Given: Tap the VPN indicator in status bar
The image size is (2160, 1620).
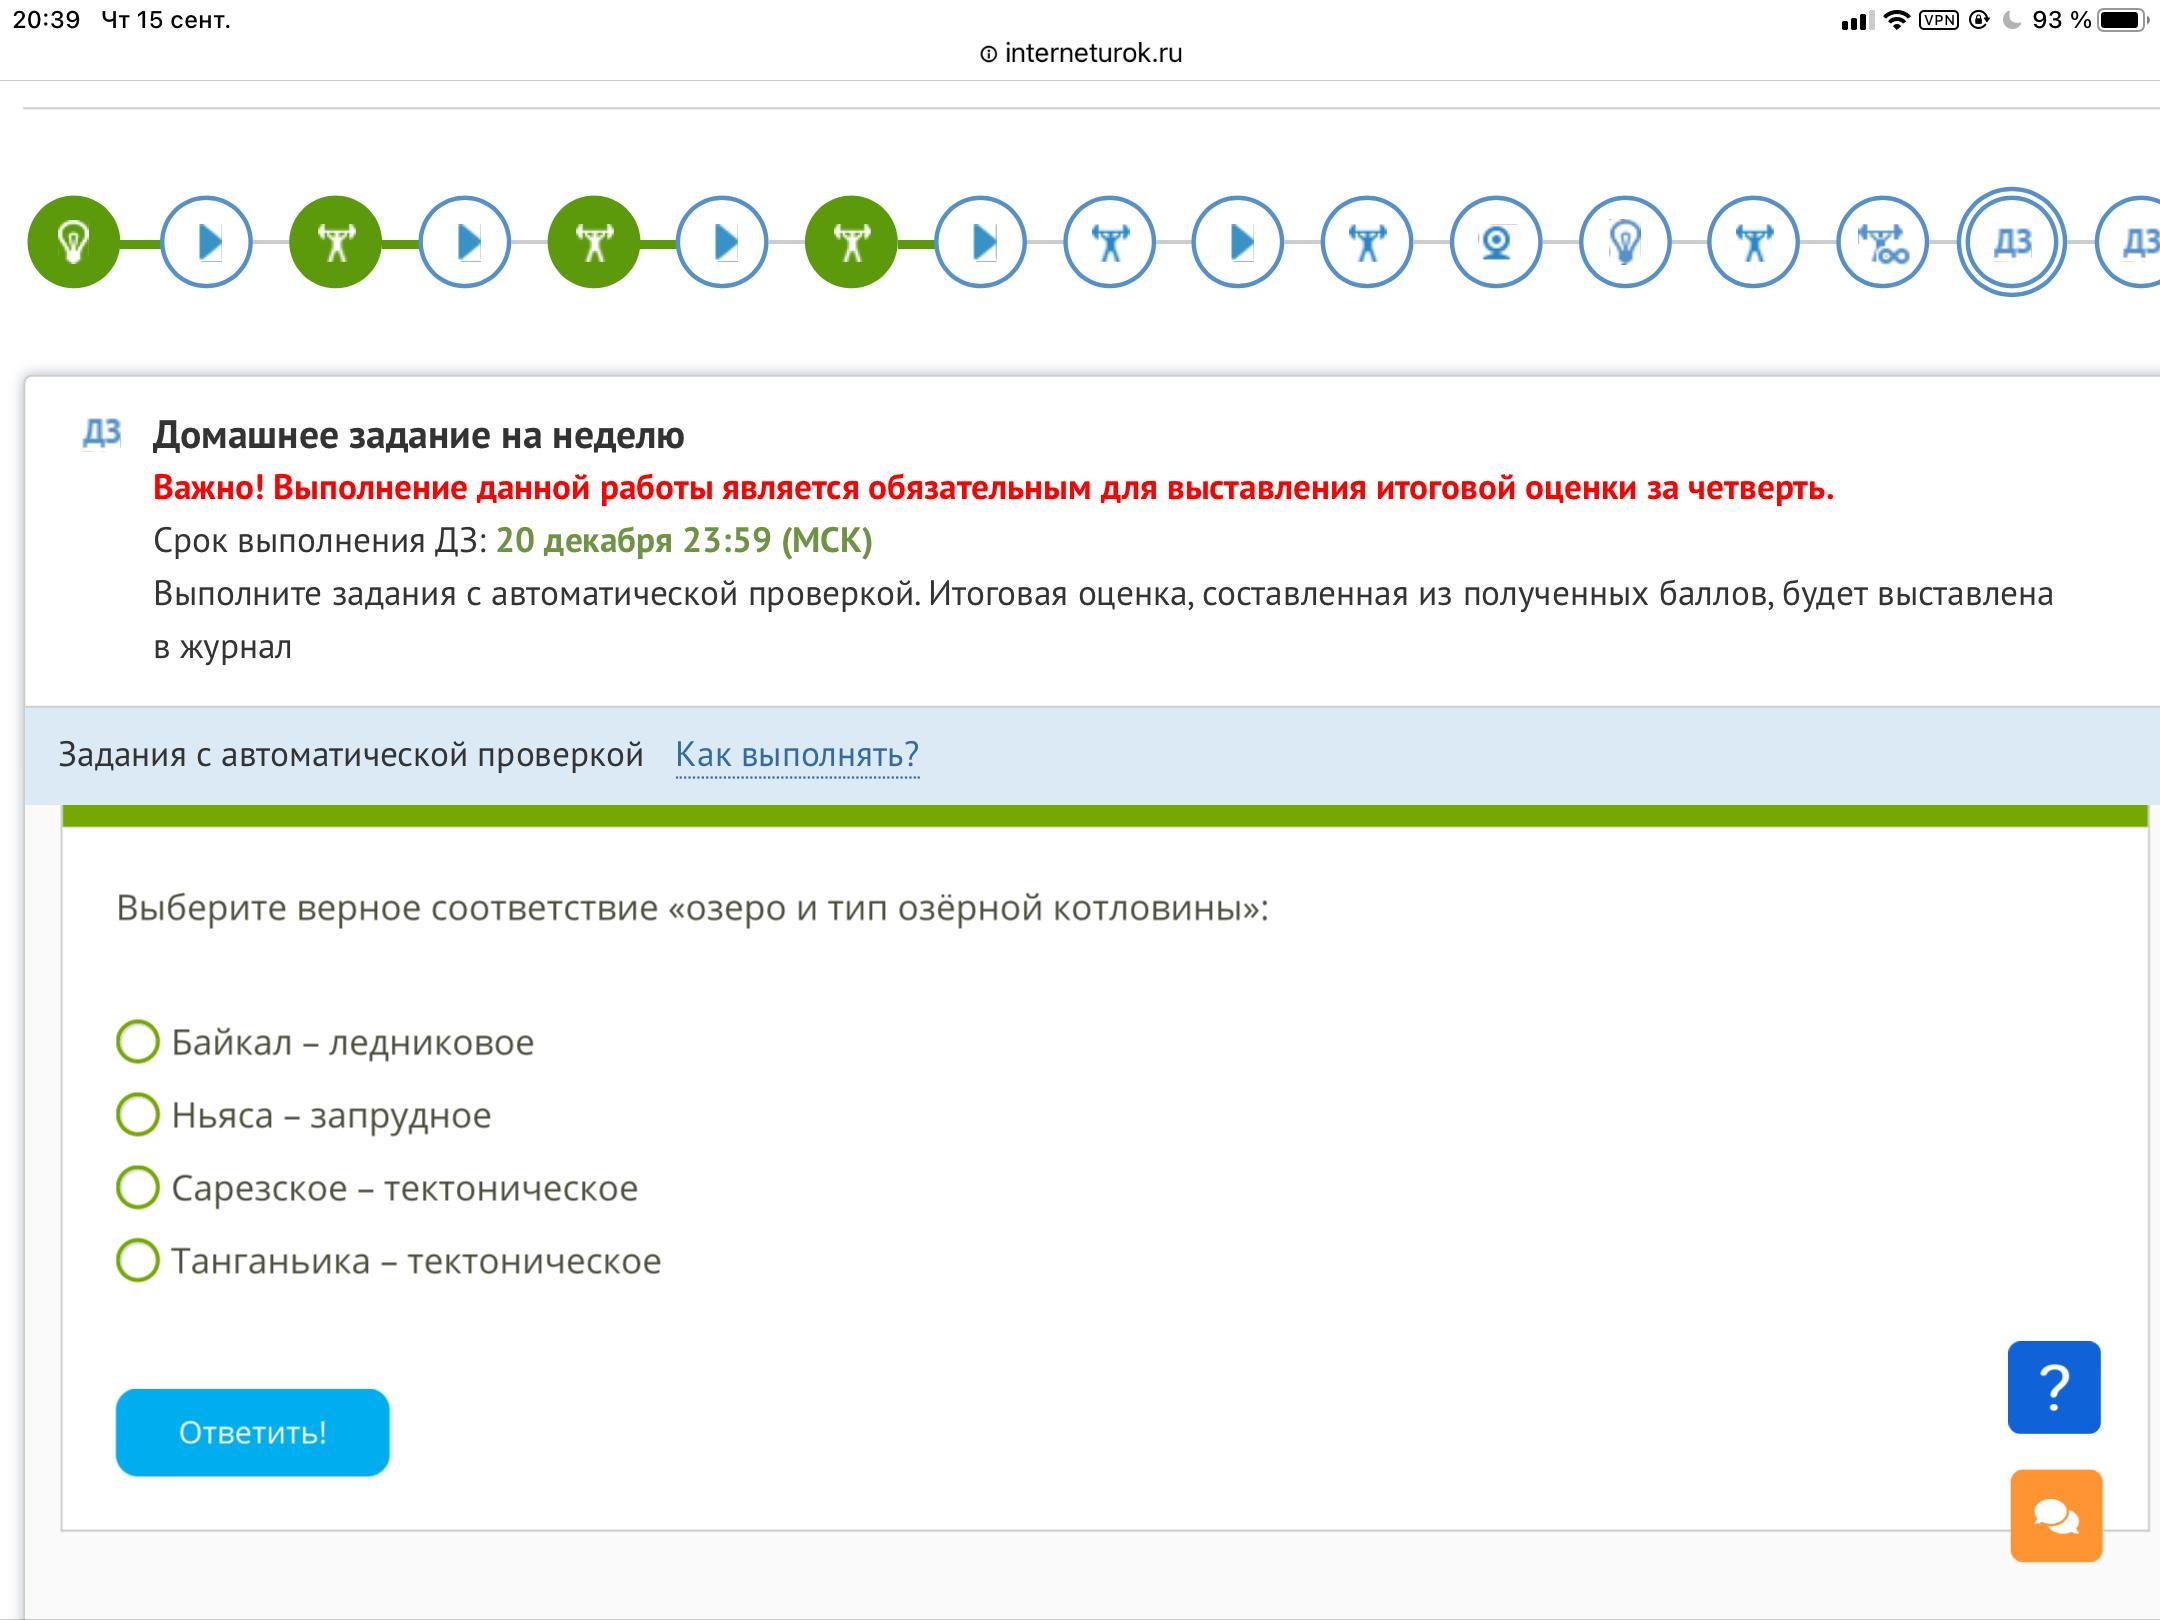Looking at the screenshot, I should (x=1939, y=20).
